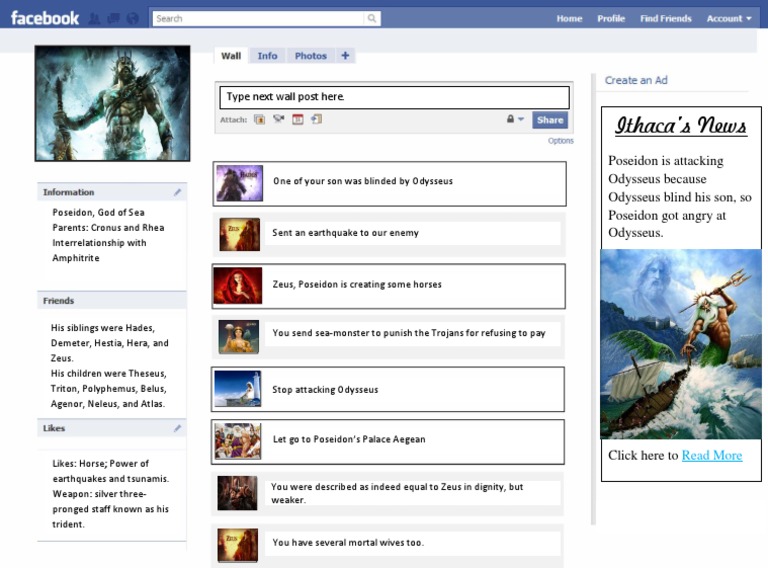The image size is (768, 568).
Task: Open Find Friends in top navigation
Action: coord(666,19)
